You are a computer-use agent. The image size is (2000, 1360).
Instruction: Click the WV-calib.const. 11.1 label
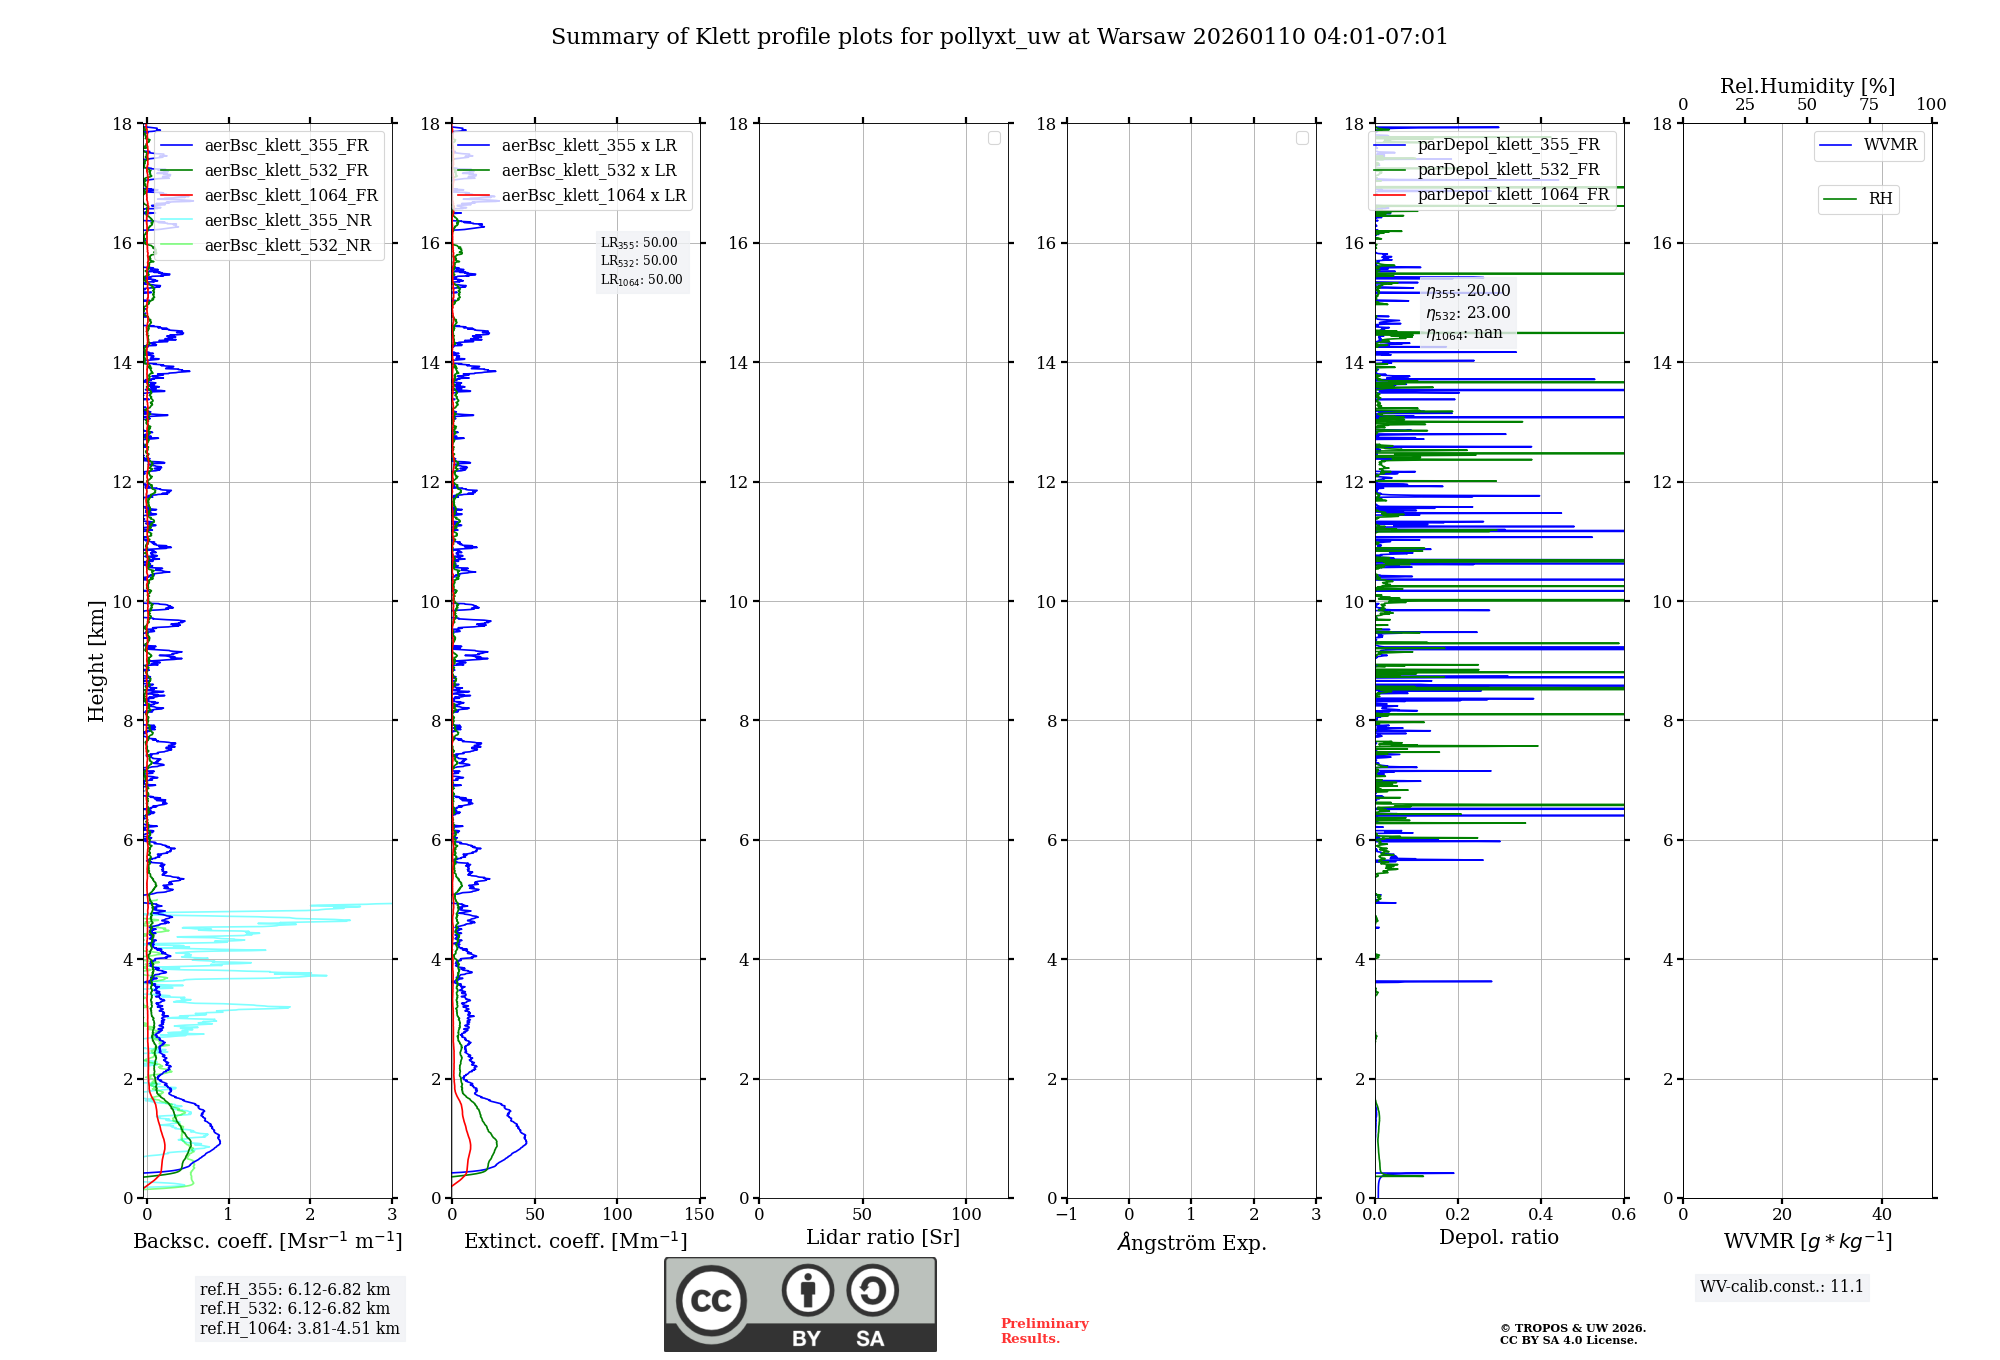[1781, 1287]
